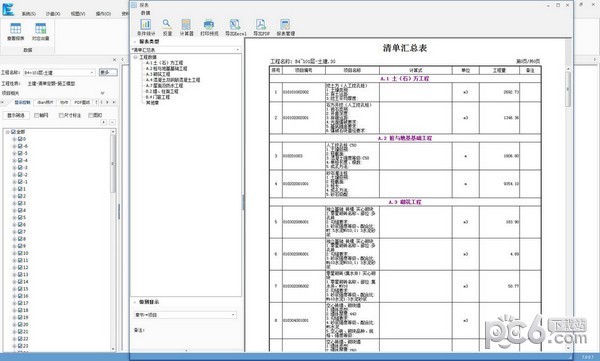Click the 显示筛选 button

coord(16,115)
